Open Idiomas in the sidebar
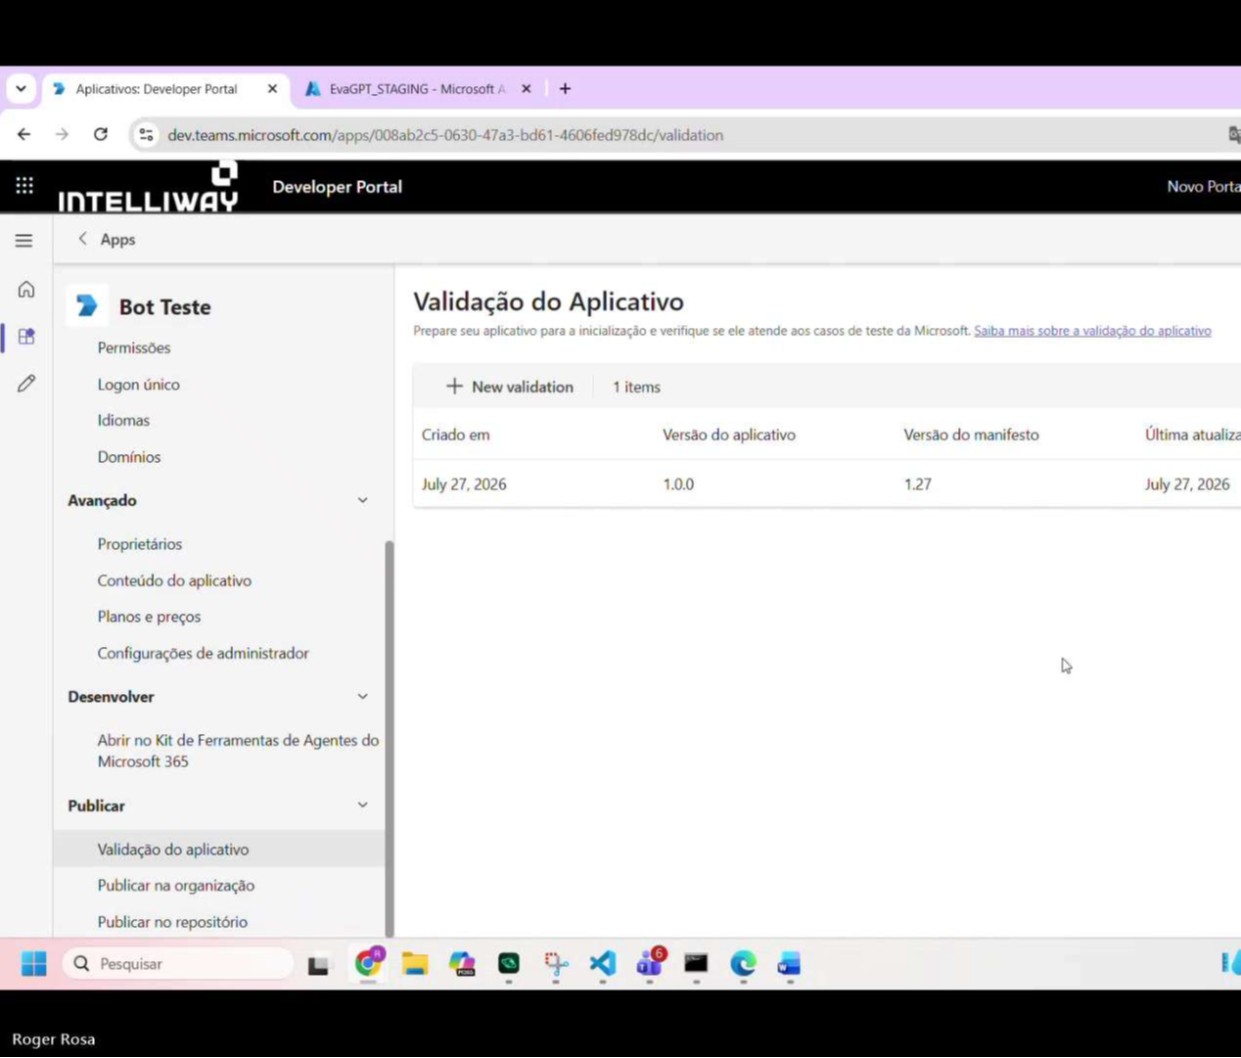1241x1058 pixels. click(123, 420)
